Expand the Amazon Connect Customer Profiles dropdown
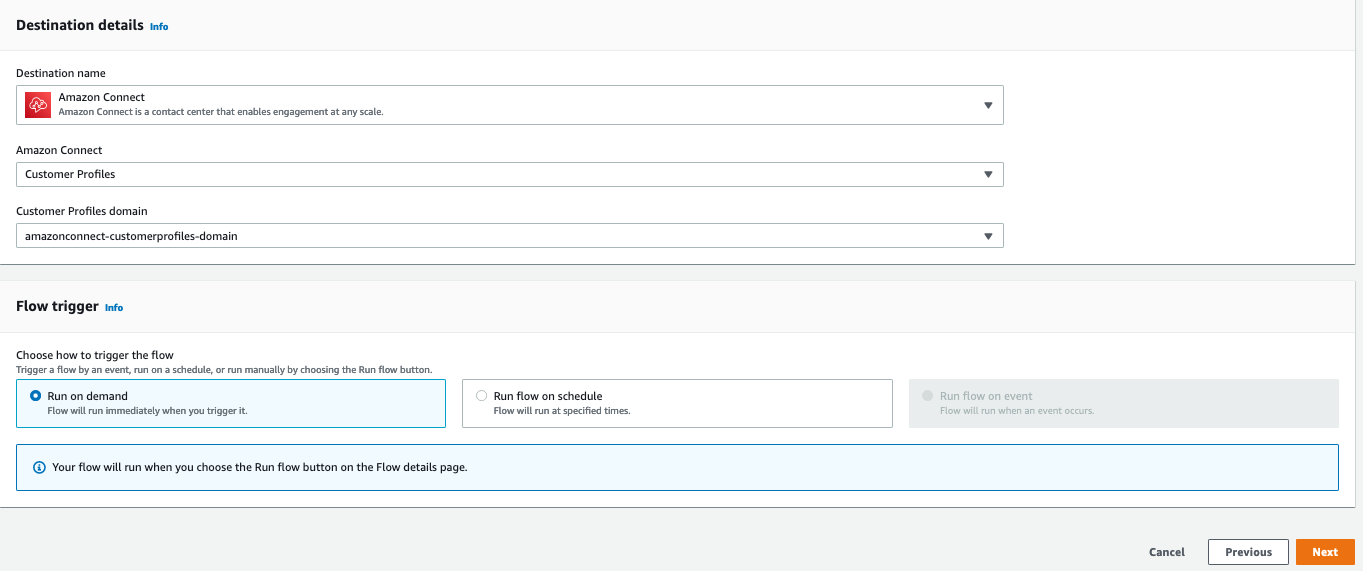Image resolution: width=1363 pixels, height=571 pixels. tap(510, 174)
